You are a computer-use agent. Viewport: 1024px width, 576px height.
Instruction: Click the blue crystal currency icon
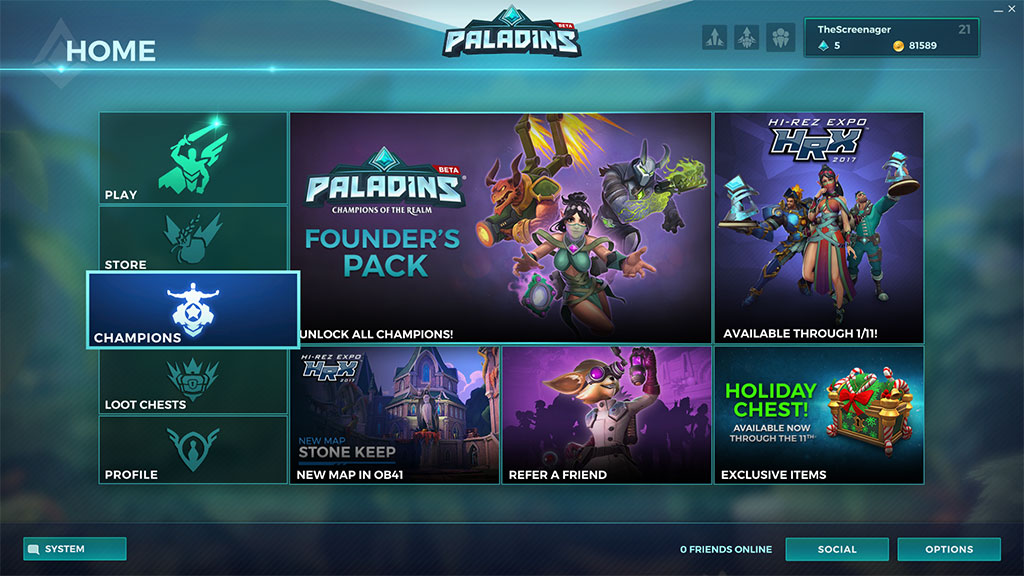(x=824, y=46)
